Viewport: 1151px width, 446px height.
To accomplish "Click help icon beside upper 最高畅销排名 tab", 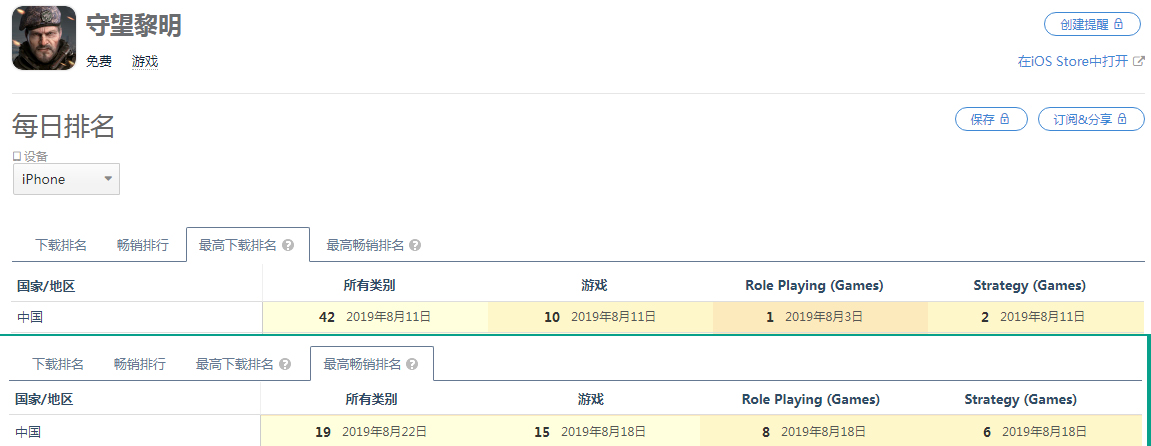I will pyautogui.click(x=415, y=246).
